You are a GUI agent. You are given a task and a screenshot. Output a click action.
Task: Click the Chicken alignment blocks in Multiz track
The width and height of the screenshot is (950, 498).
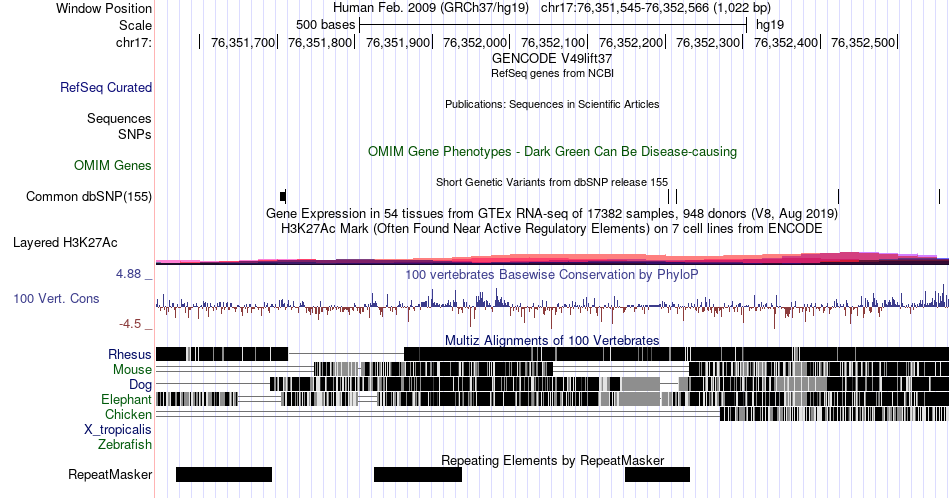834,414
